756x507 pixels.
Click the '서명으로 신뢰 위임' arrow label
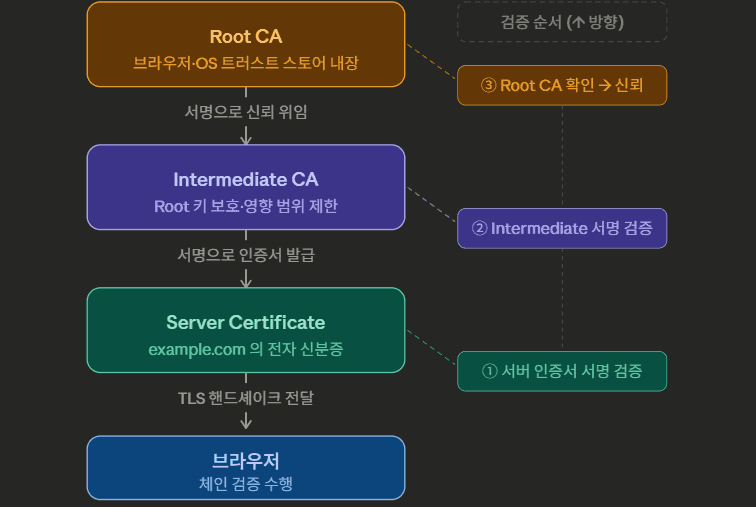point(246,112)
